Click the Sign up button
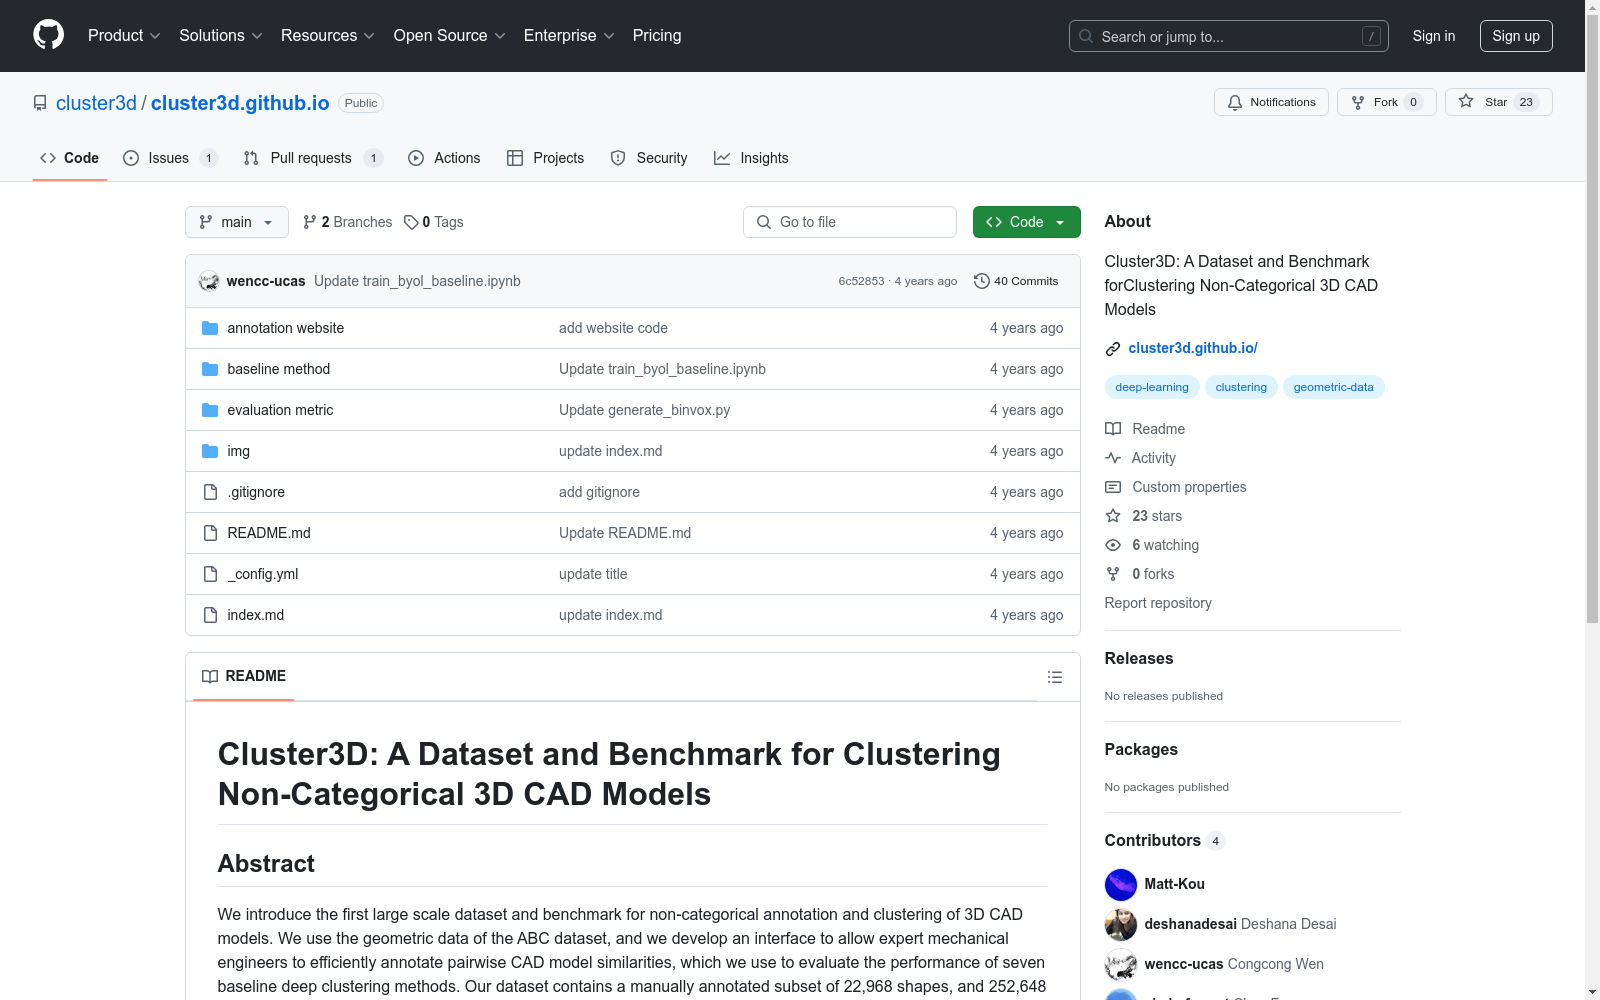 click(1516, 36)
